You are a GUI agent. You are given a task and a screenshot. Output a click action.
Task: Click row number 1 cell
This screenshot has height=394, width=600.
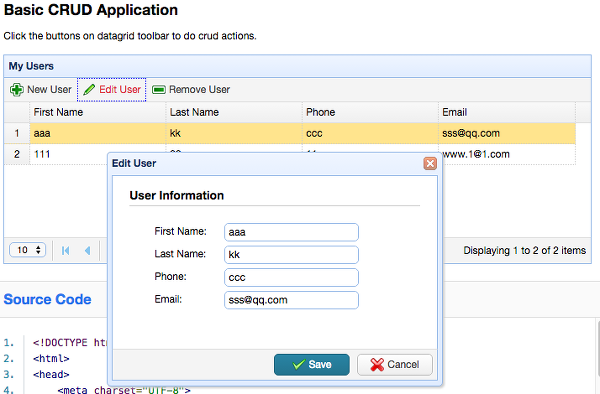click(x=17, y=133)
